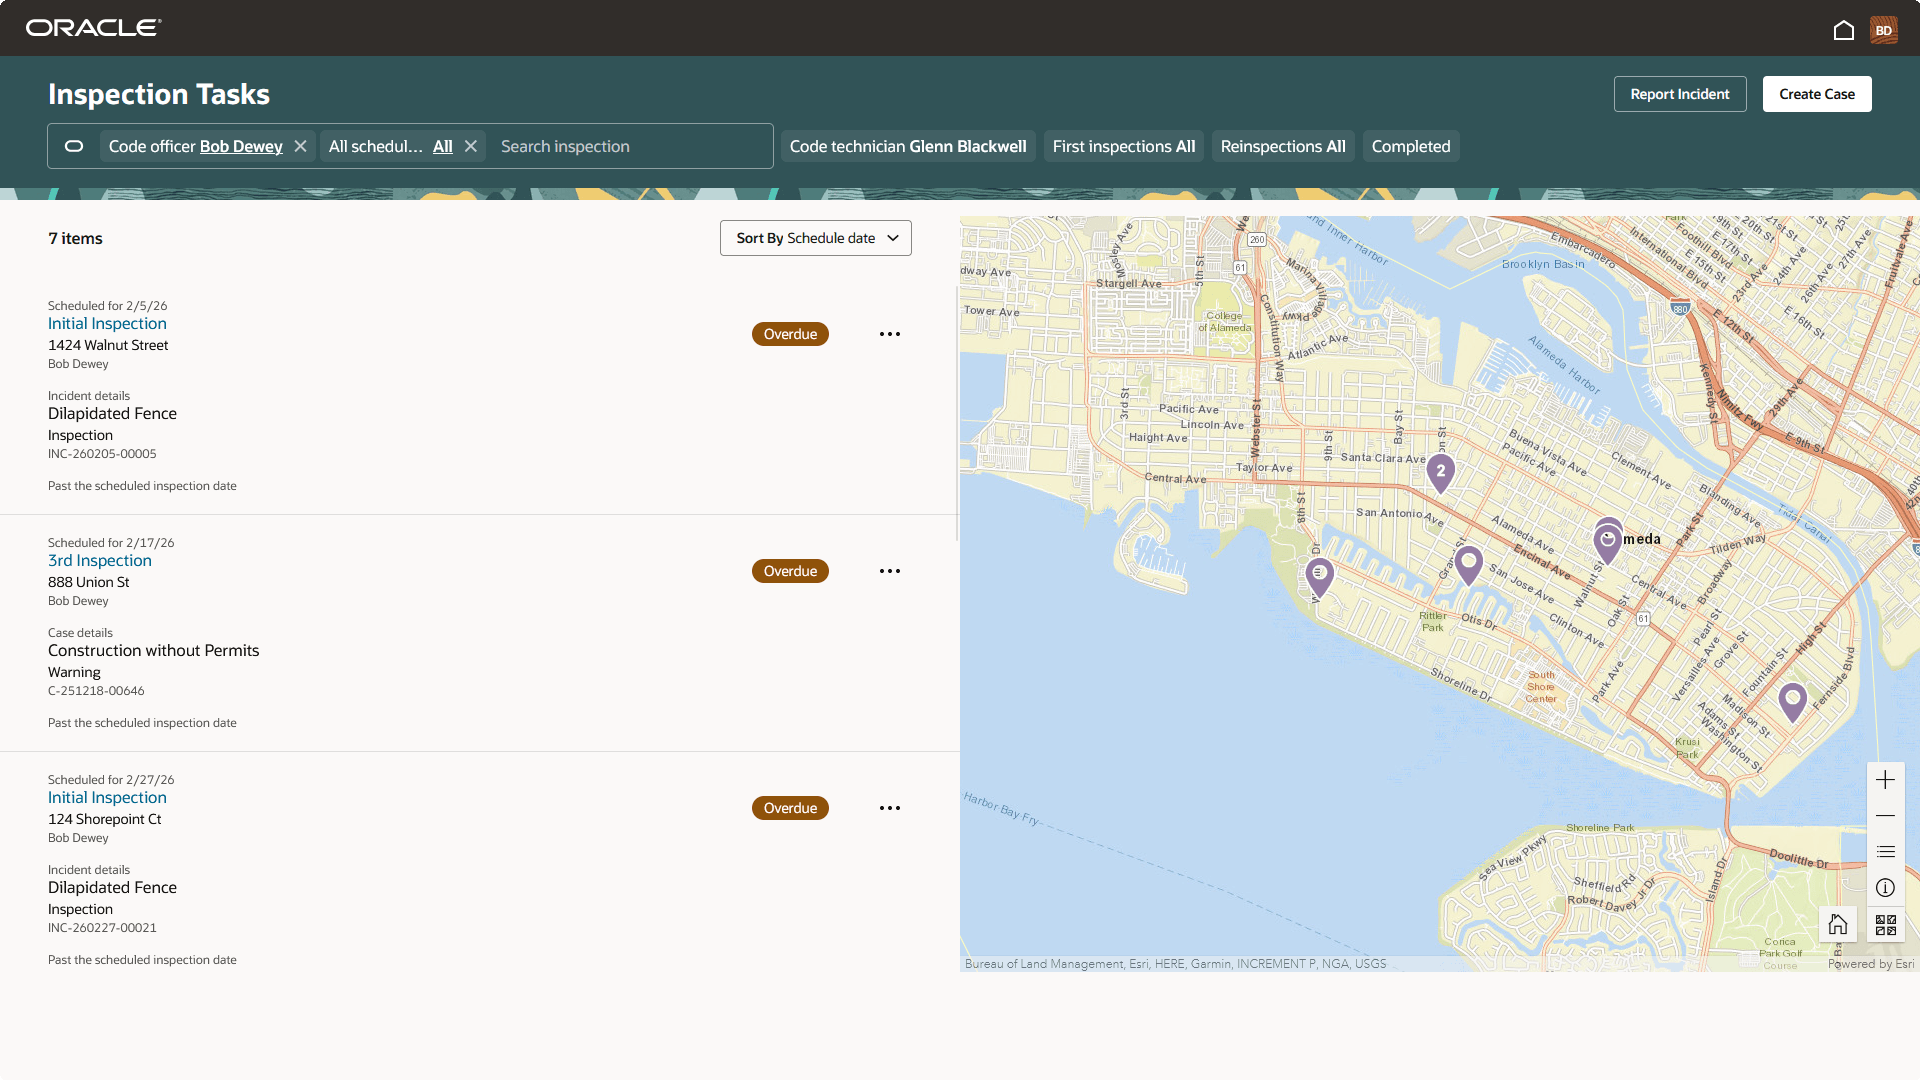Viewport: 1920px width, 1080px height.
Task: Open the basemap gallery
Action: (x=1886, y=924)
